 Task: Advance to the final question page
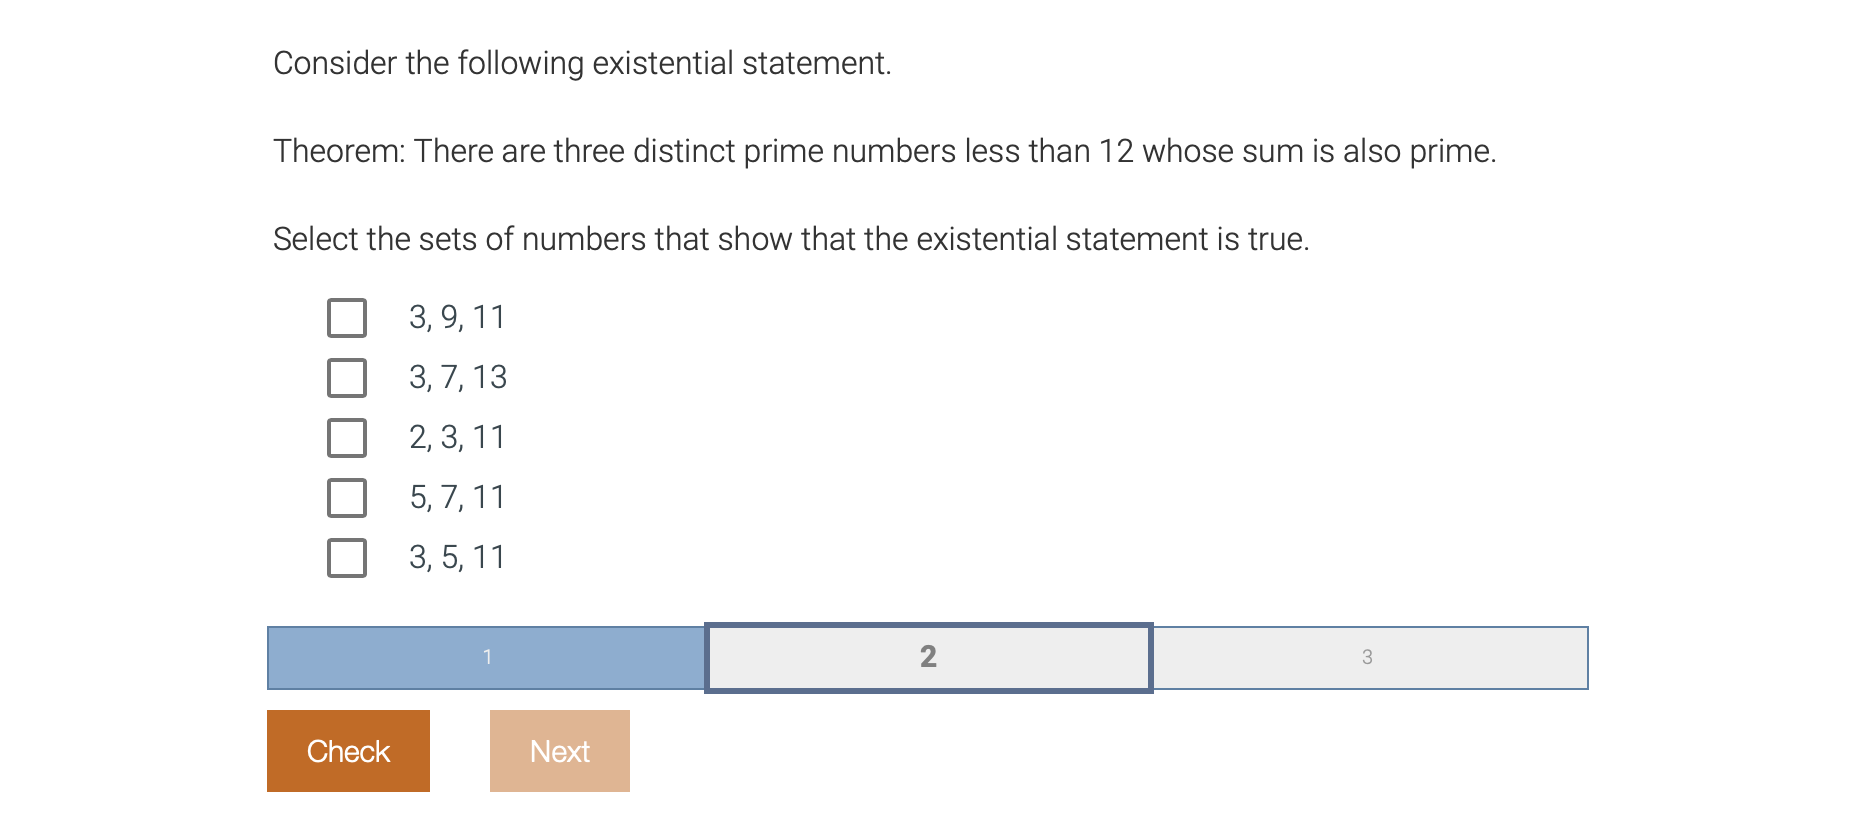(1368, 657)
